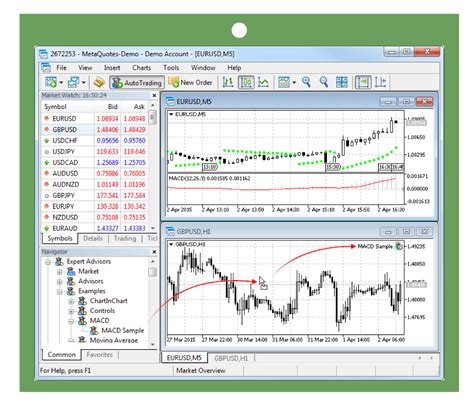Switch chart to Candlesticks mode
Screen dimensions: 474x408
tap(246, 82)
